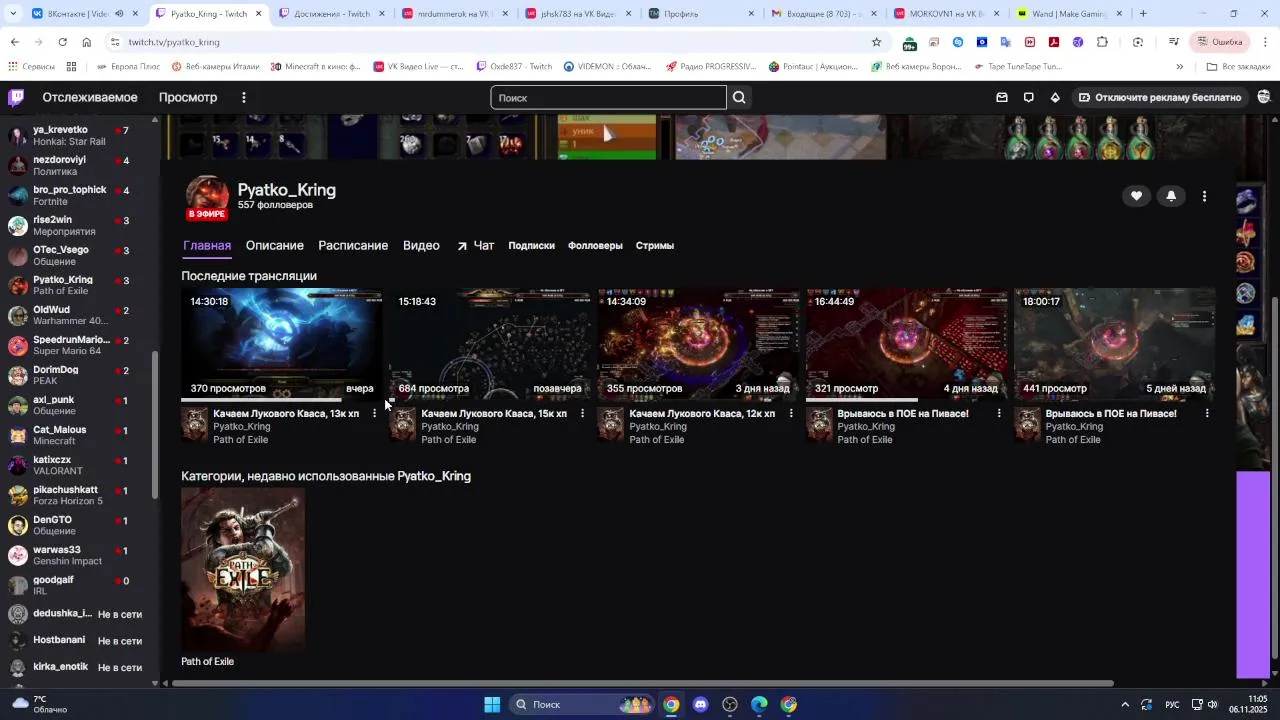Open the 14:30:18 stream thumbnail
Screen dimensions: 1280x720
281,344
